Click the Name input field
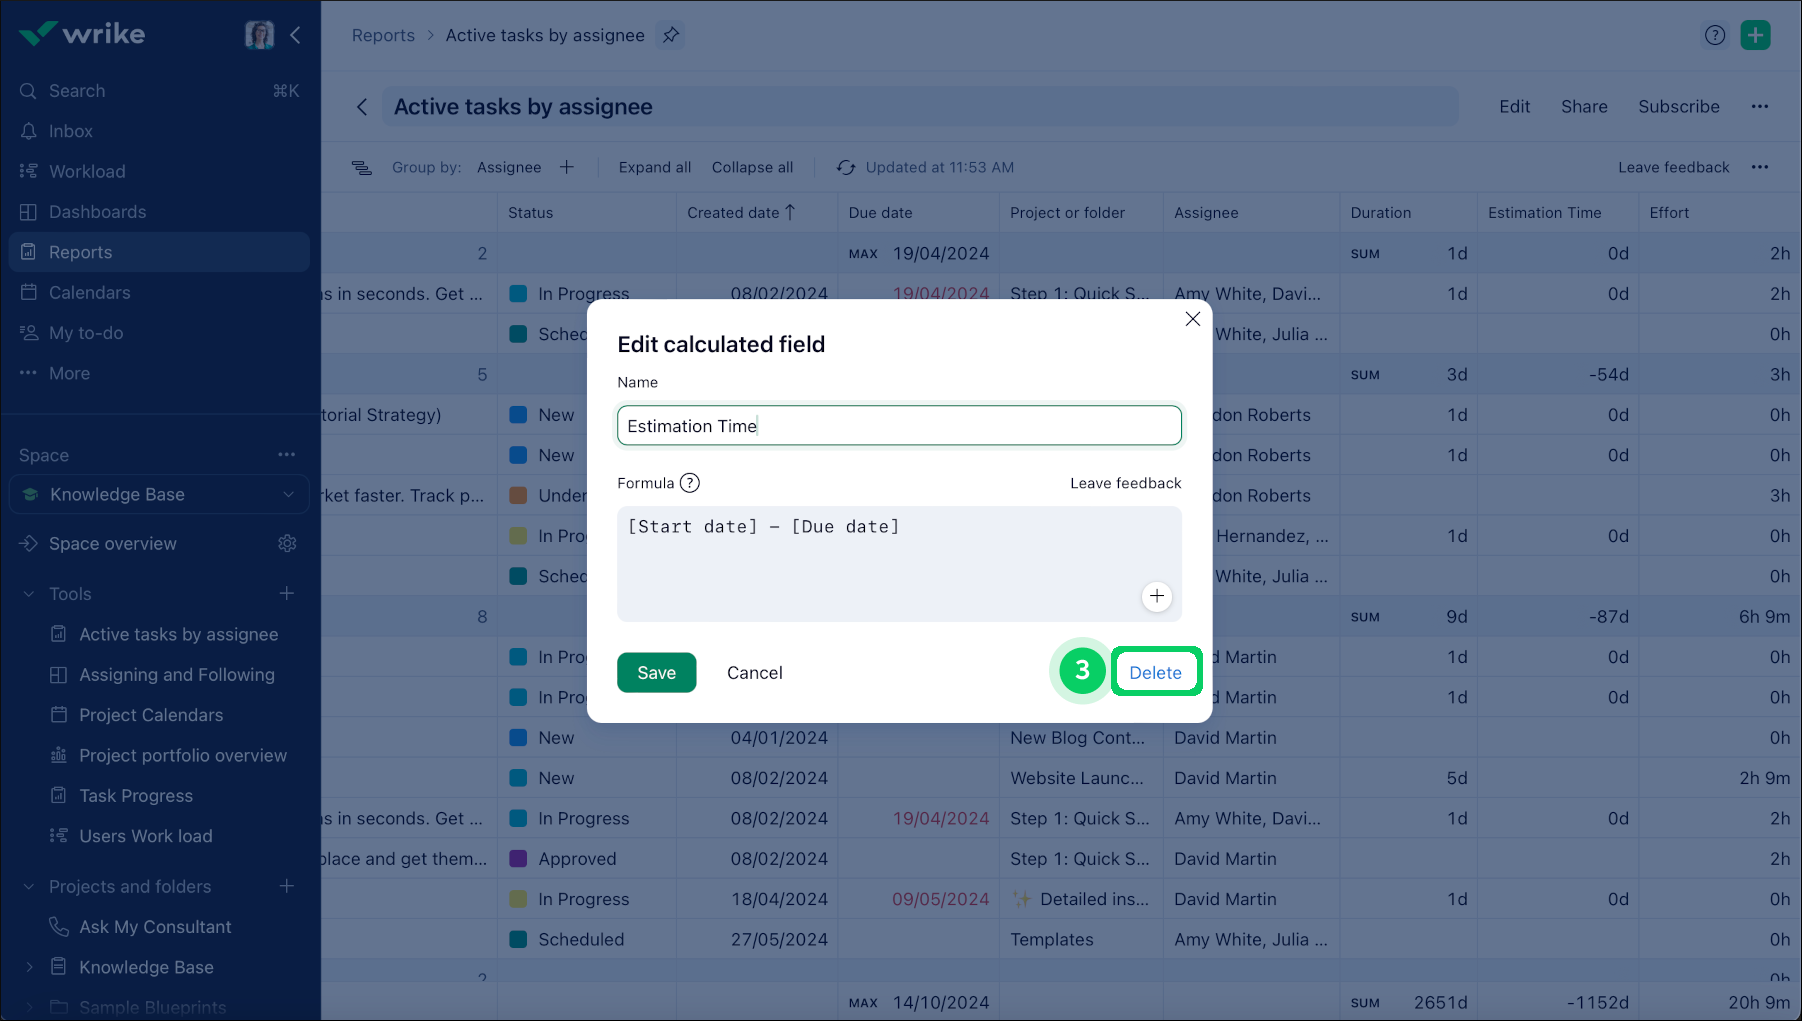Image resolution: width=1802 pixels, height=1021 pixels. tap(898, 426)
